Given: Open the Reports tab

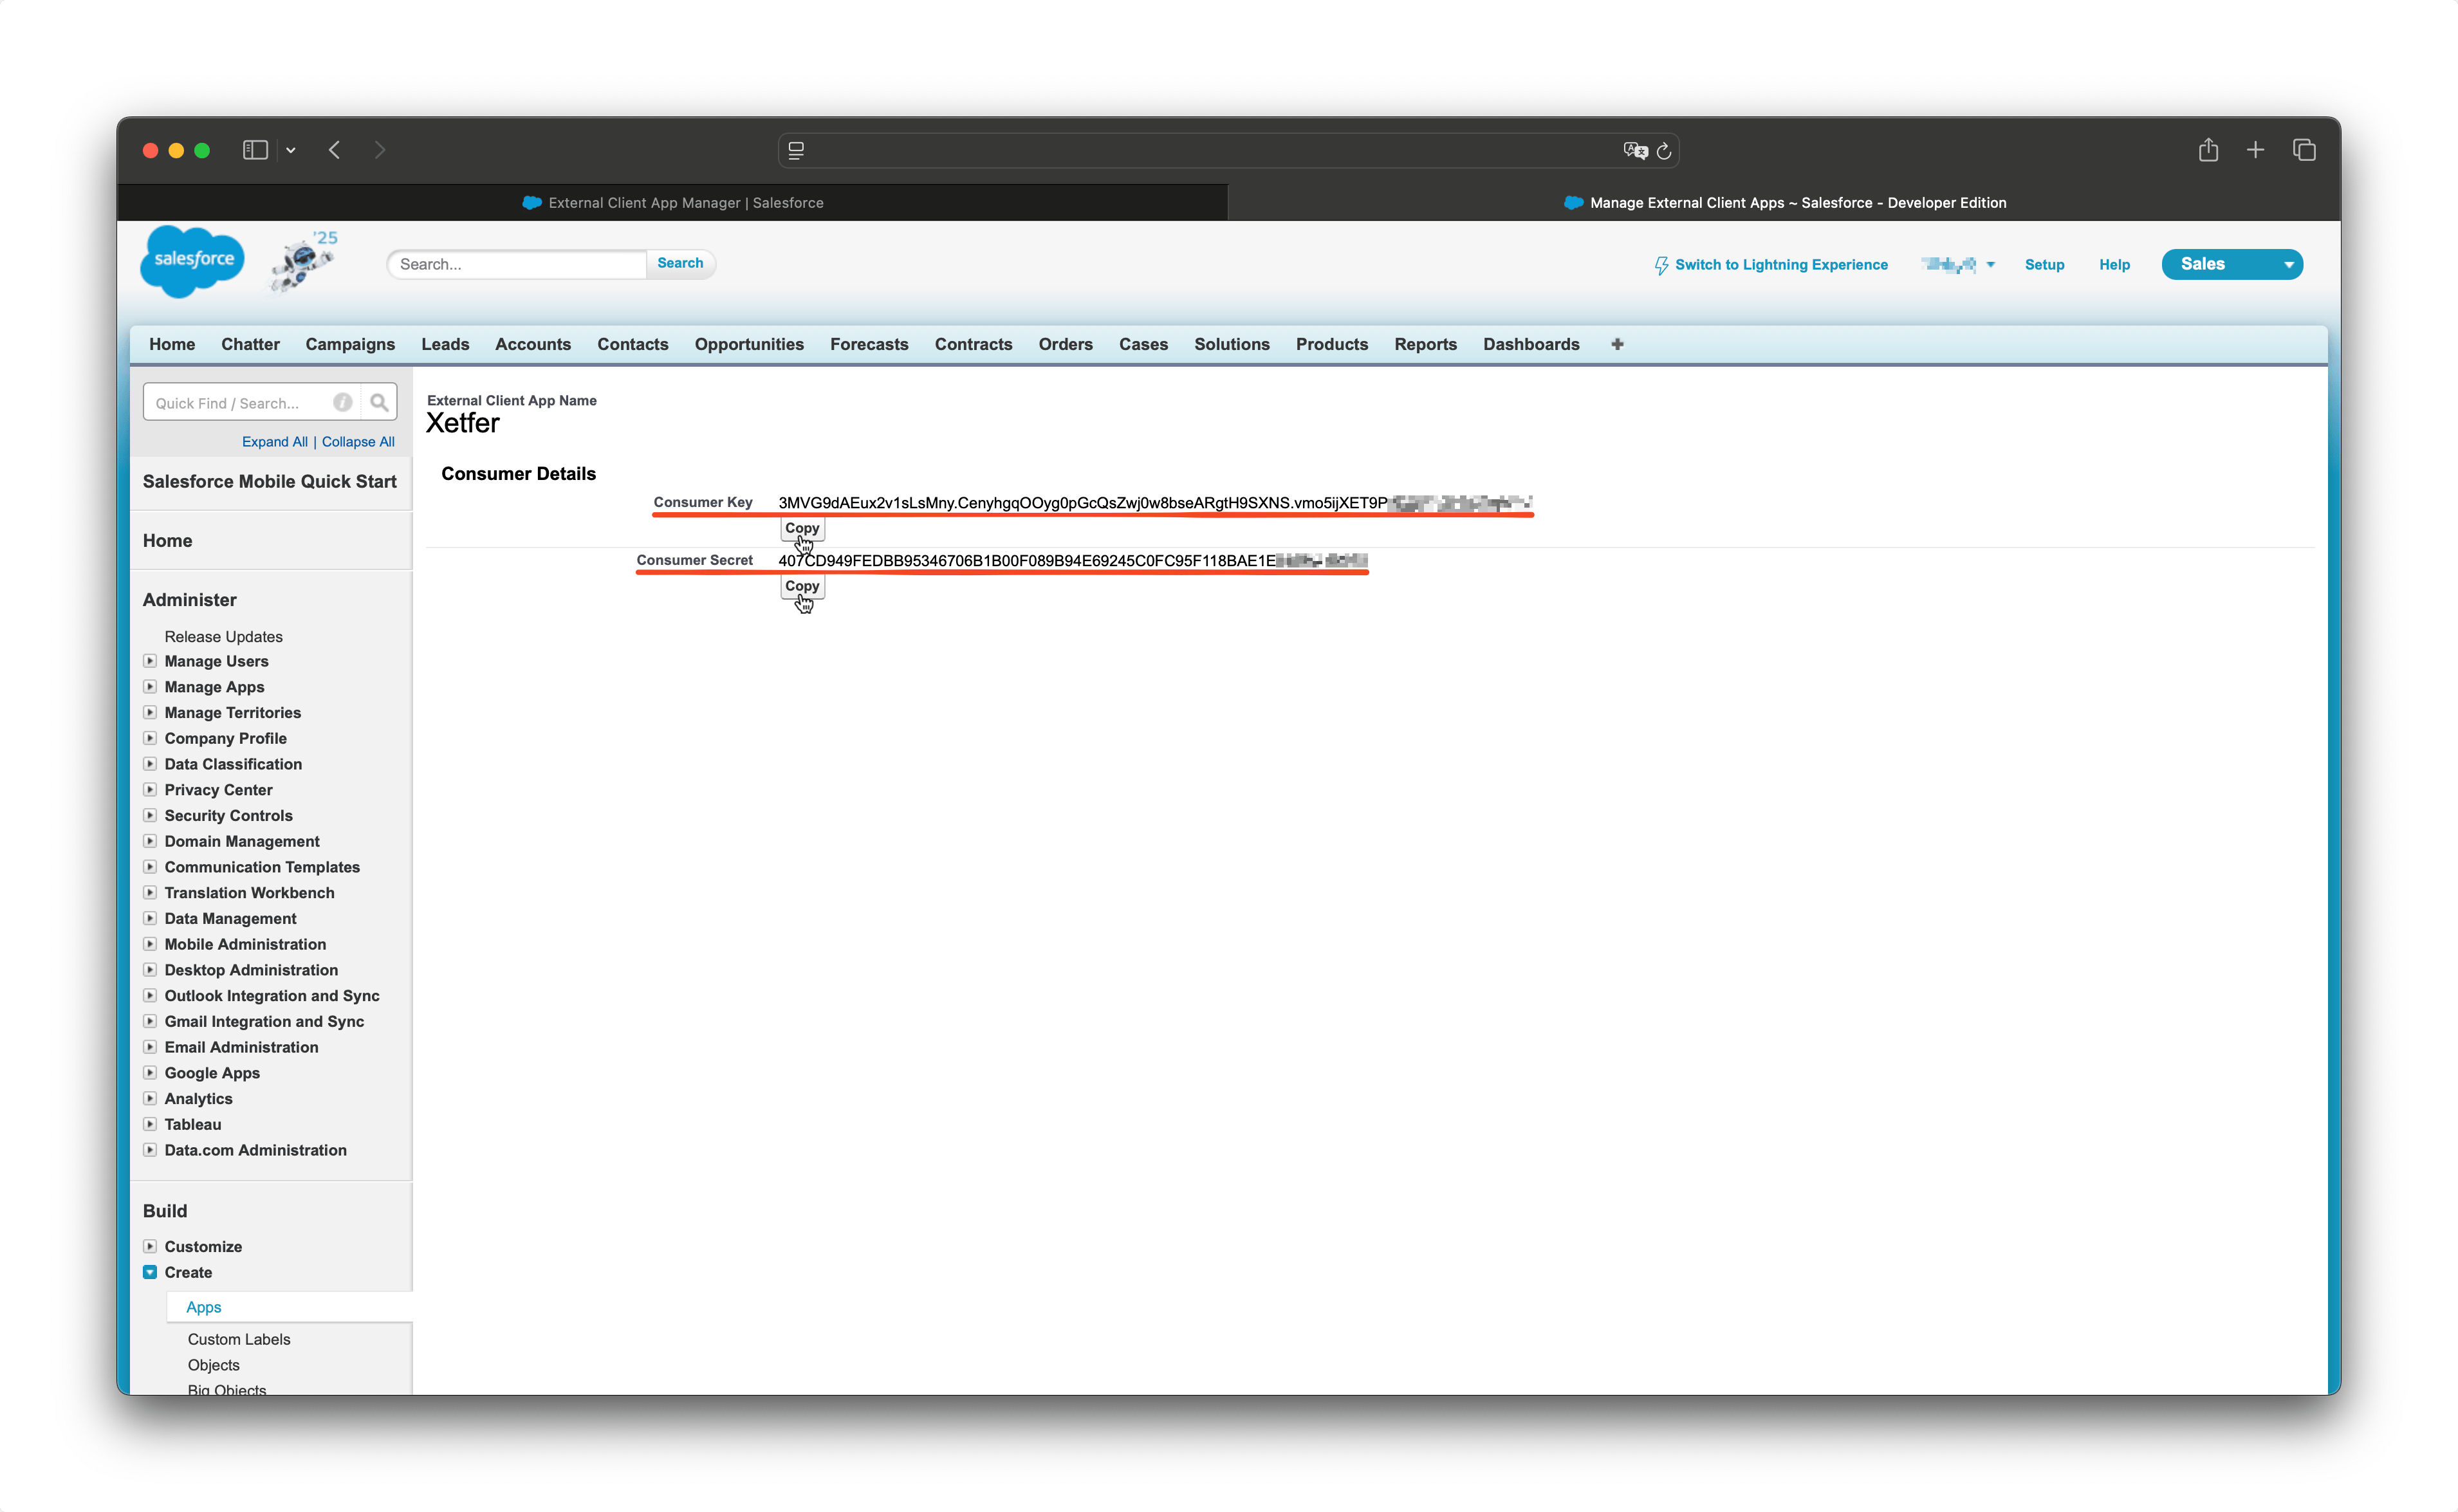Looking at the screenshot, I should pyautogui.click(x=1425, y=344).
